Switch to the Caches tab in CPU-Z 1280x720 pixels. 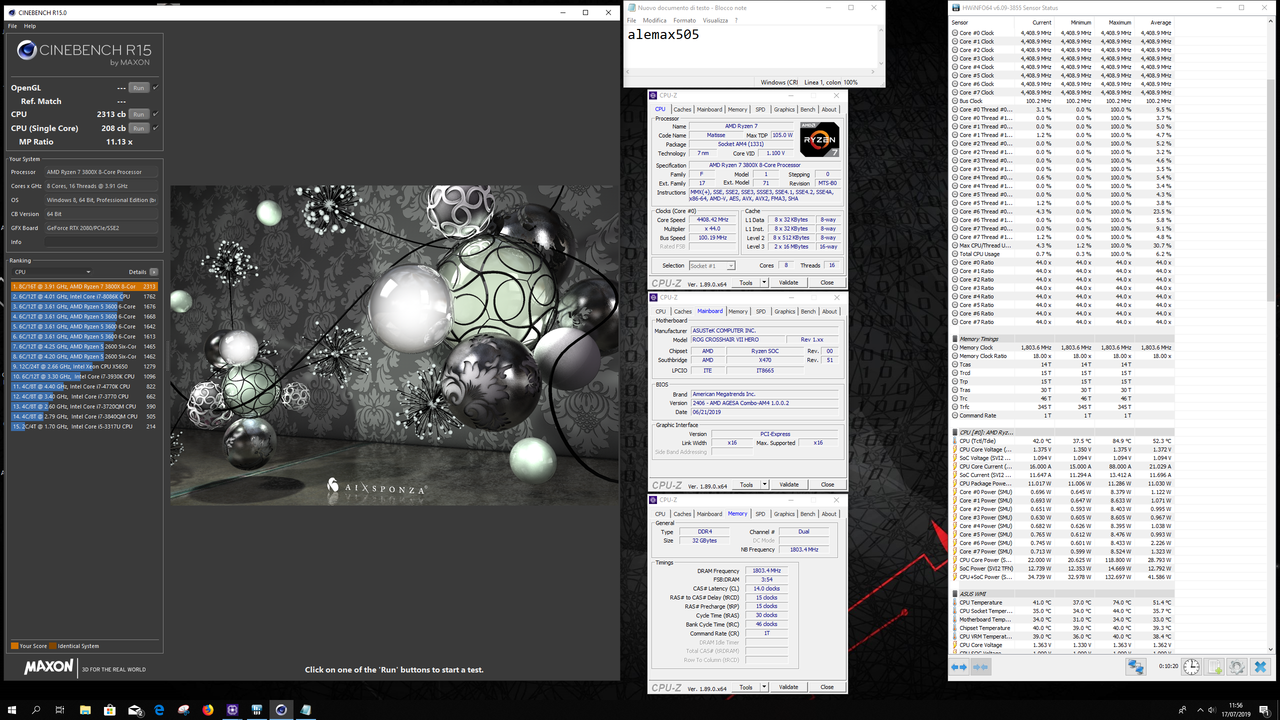click(684, 109)
